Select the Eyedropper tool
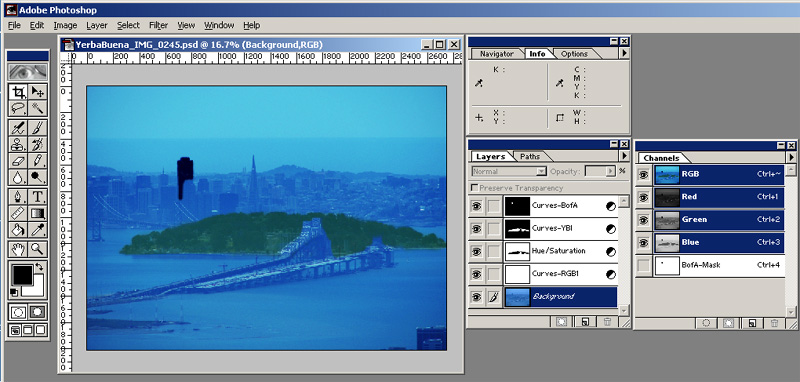The width and height of the screenshot is (800, 382). click(x=38, y=231)
